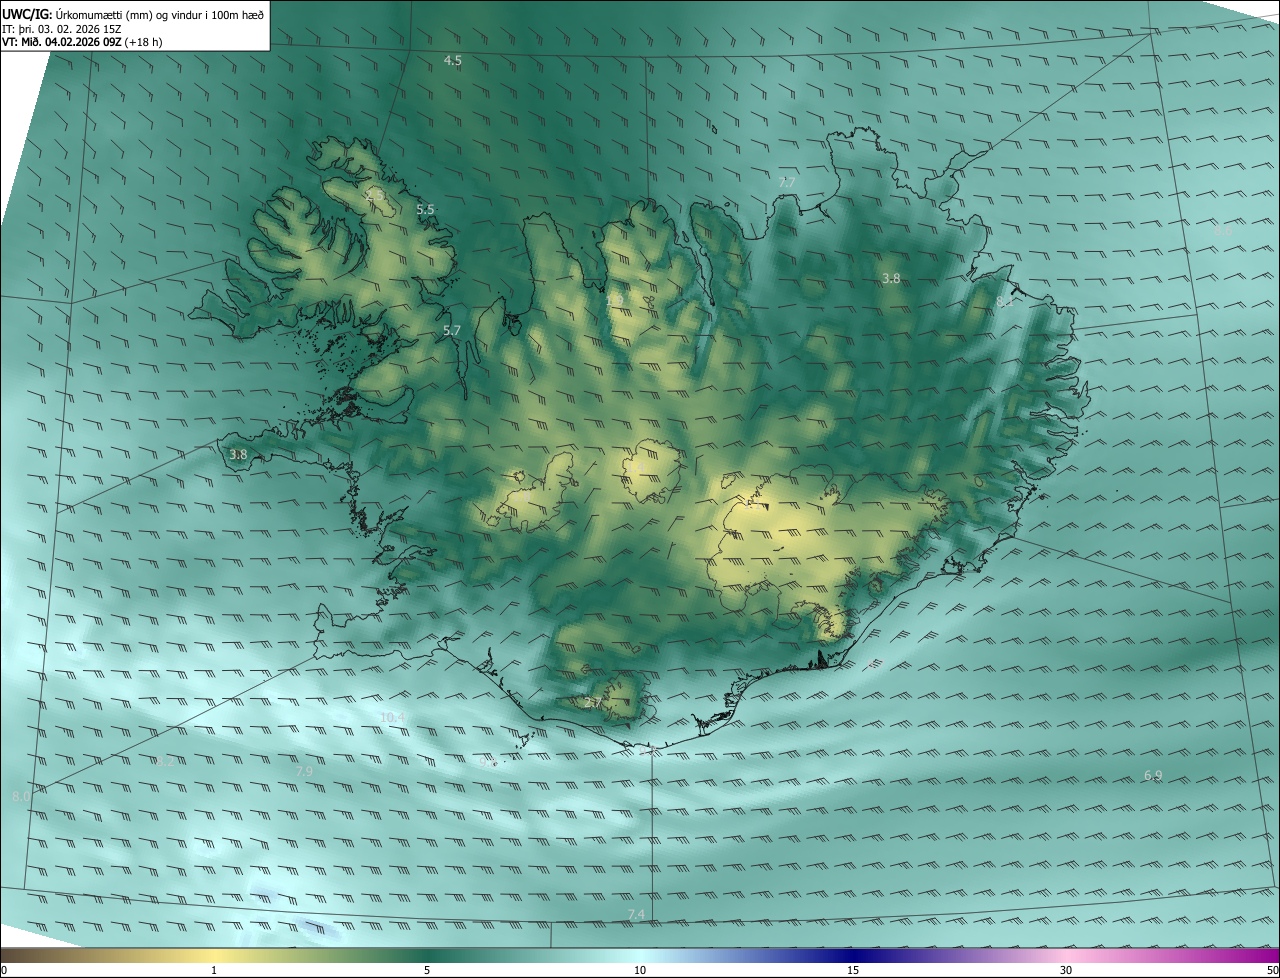The height and width of the screenshot is (978, 1280).
Task: Click the 10.4 value label over the sea
Action: tap(393, 718)
